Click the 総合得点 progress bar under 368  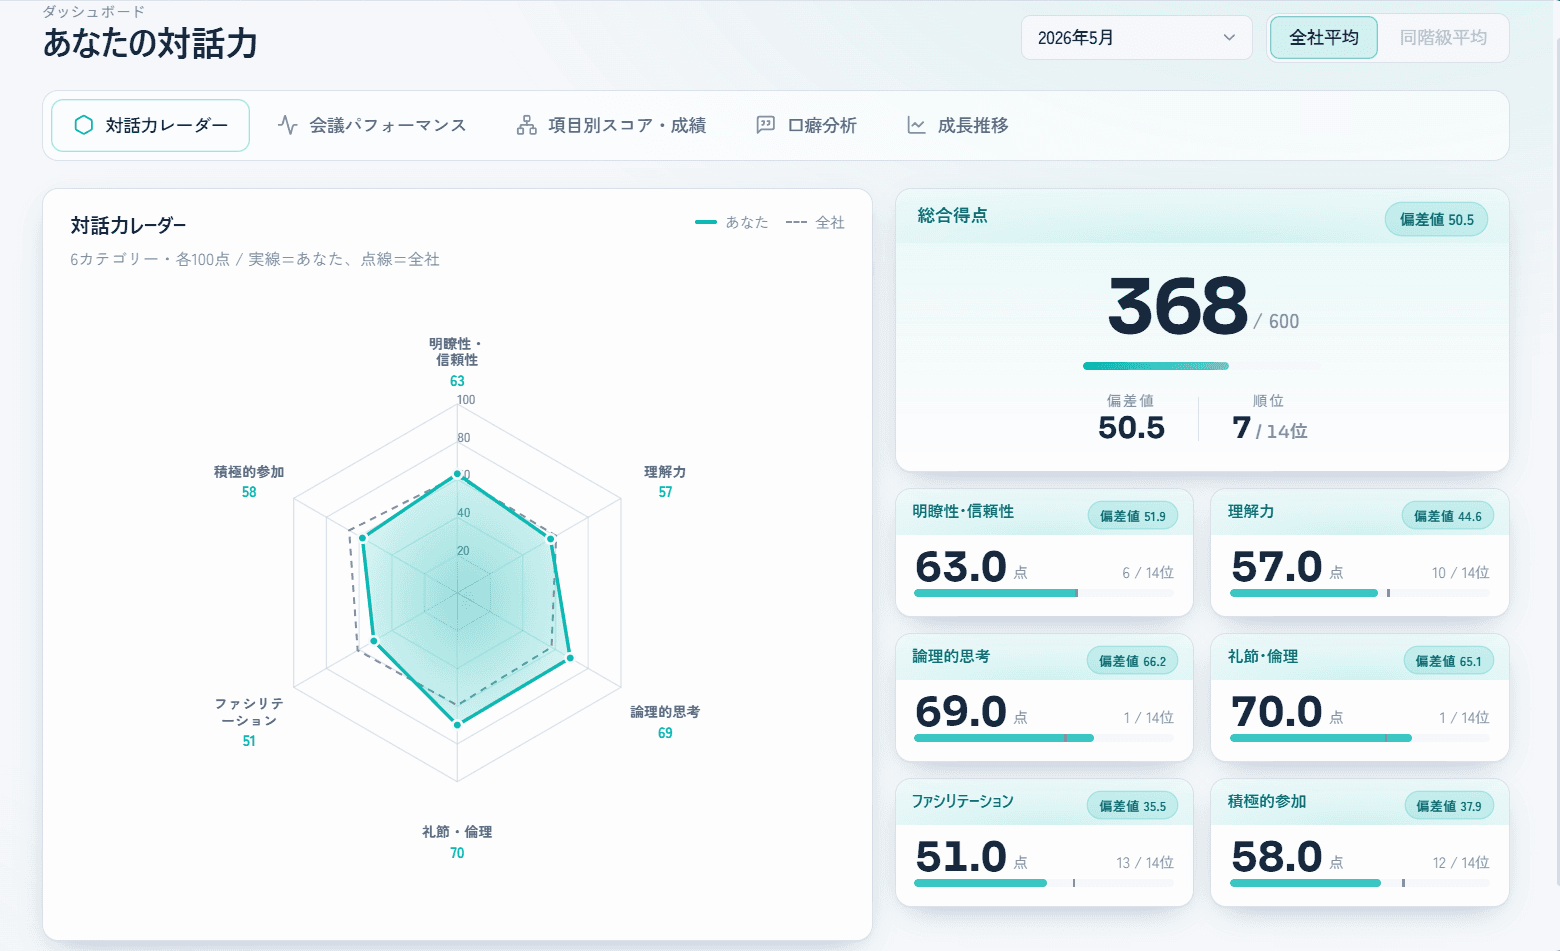tap(1202, 366)
